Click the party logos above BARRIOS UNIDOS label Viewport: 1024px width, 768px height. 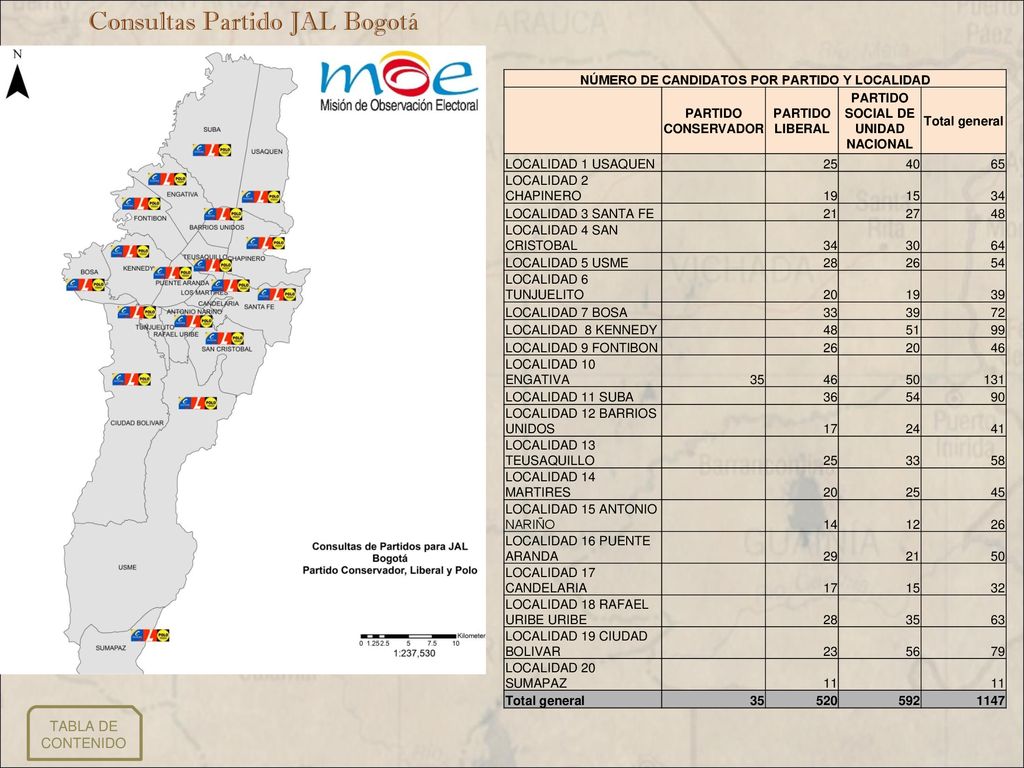[223, 214]
